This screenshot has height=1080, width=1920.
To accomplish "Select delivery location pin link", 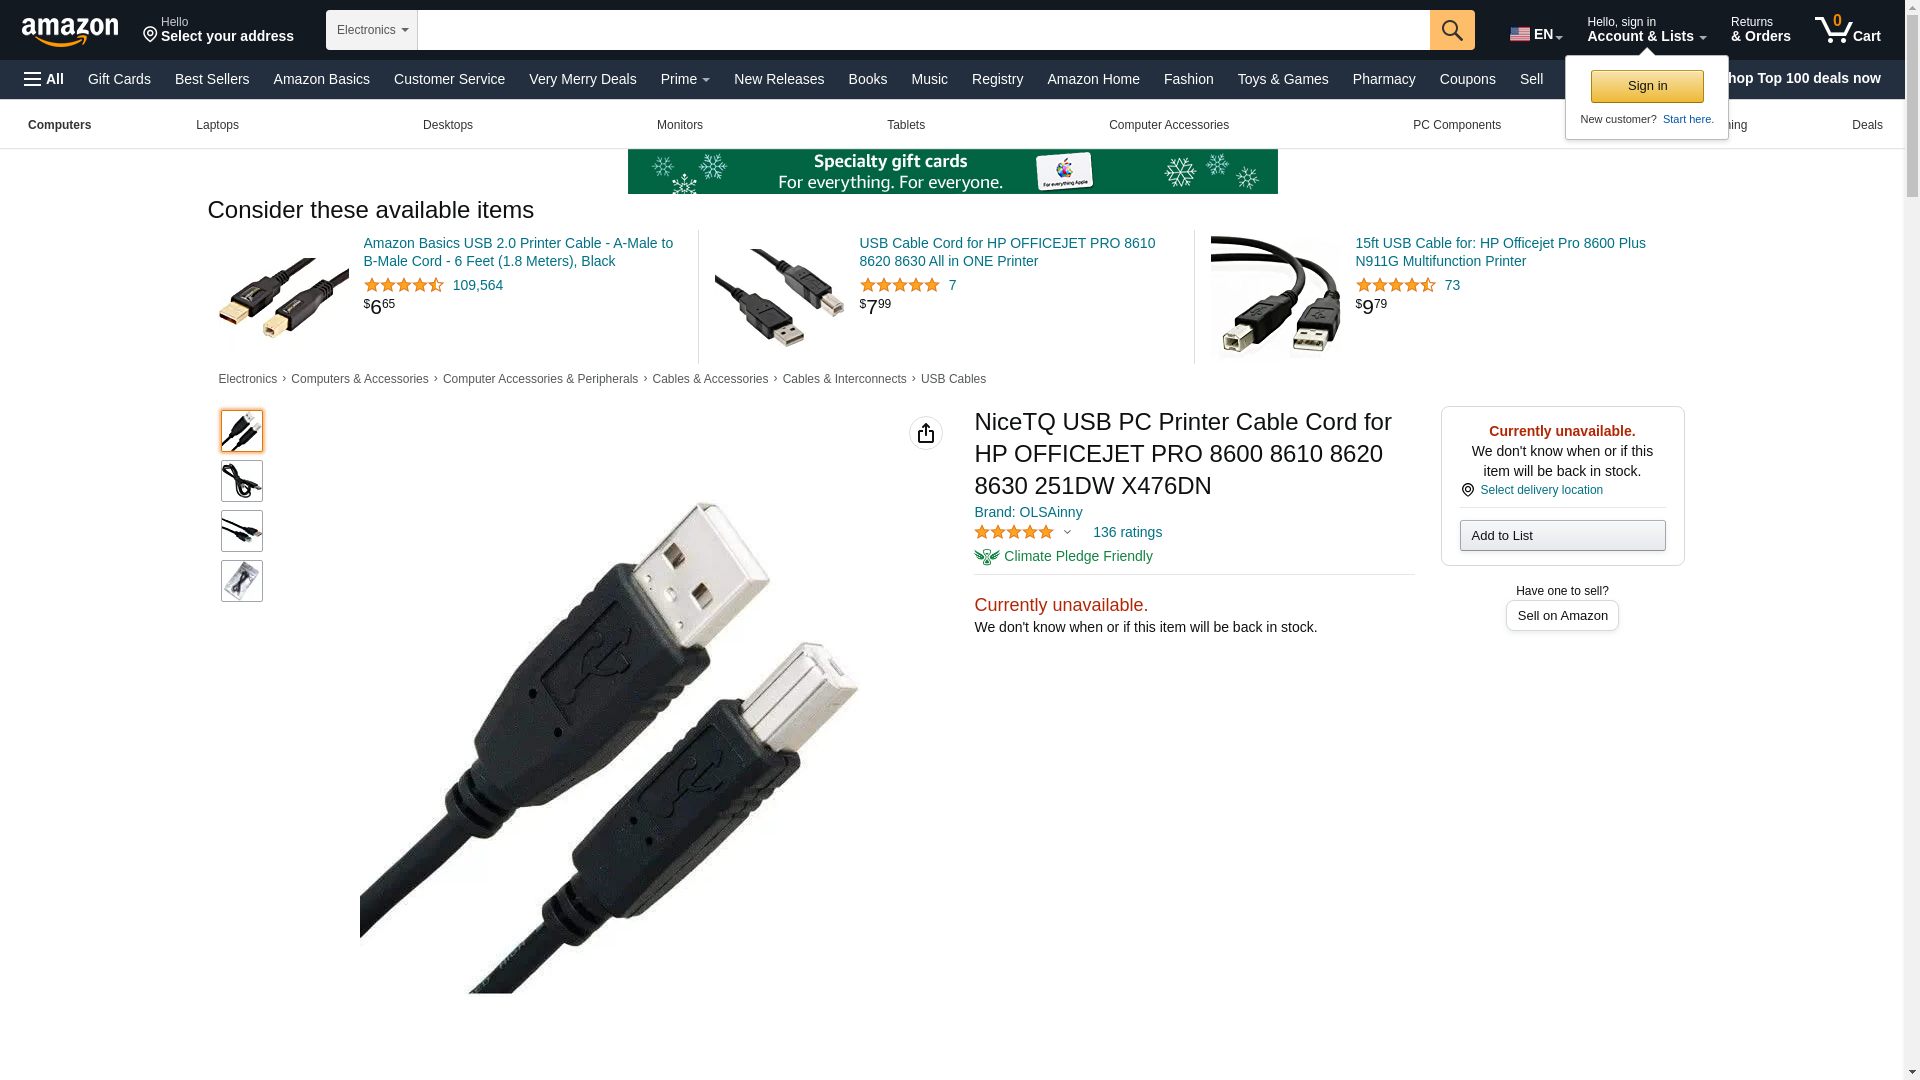I will coord(1531,490).
